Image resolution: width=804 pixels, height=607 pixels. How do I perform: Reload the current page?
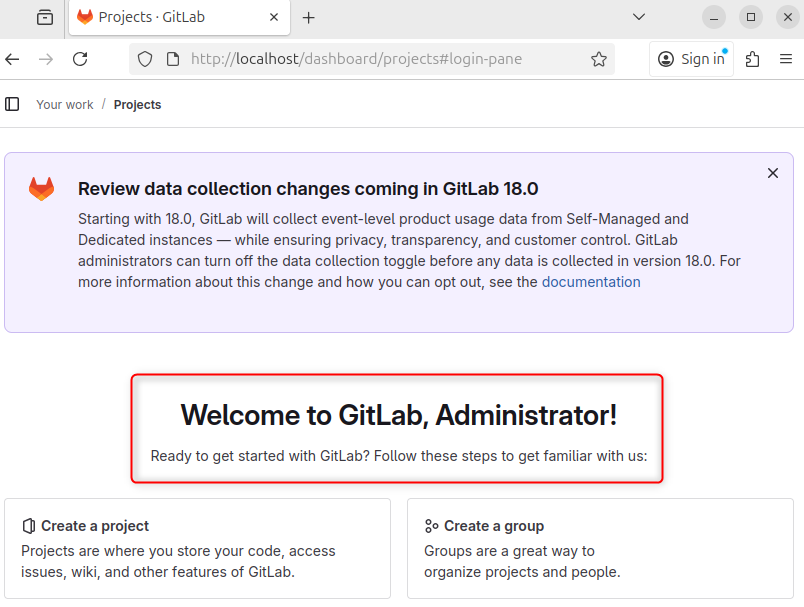coord(80,59)
